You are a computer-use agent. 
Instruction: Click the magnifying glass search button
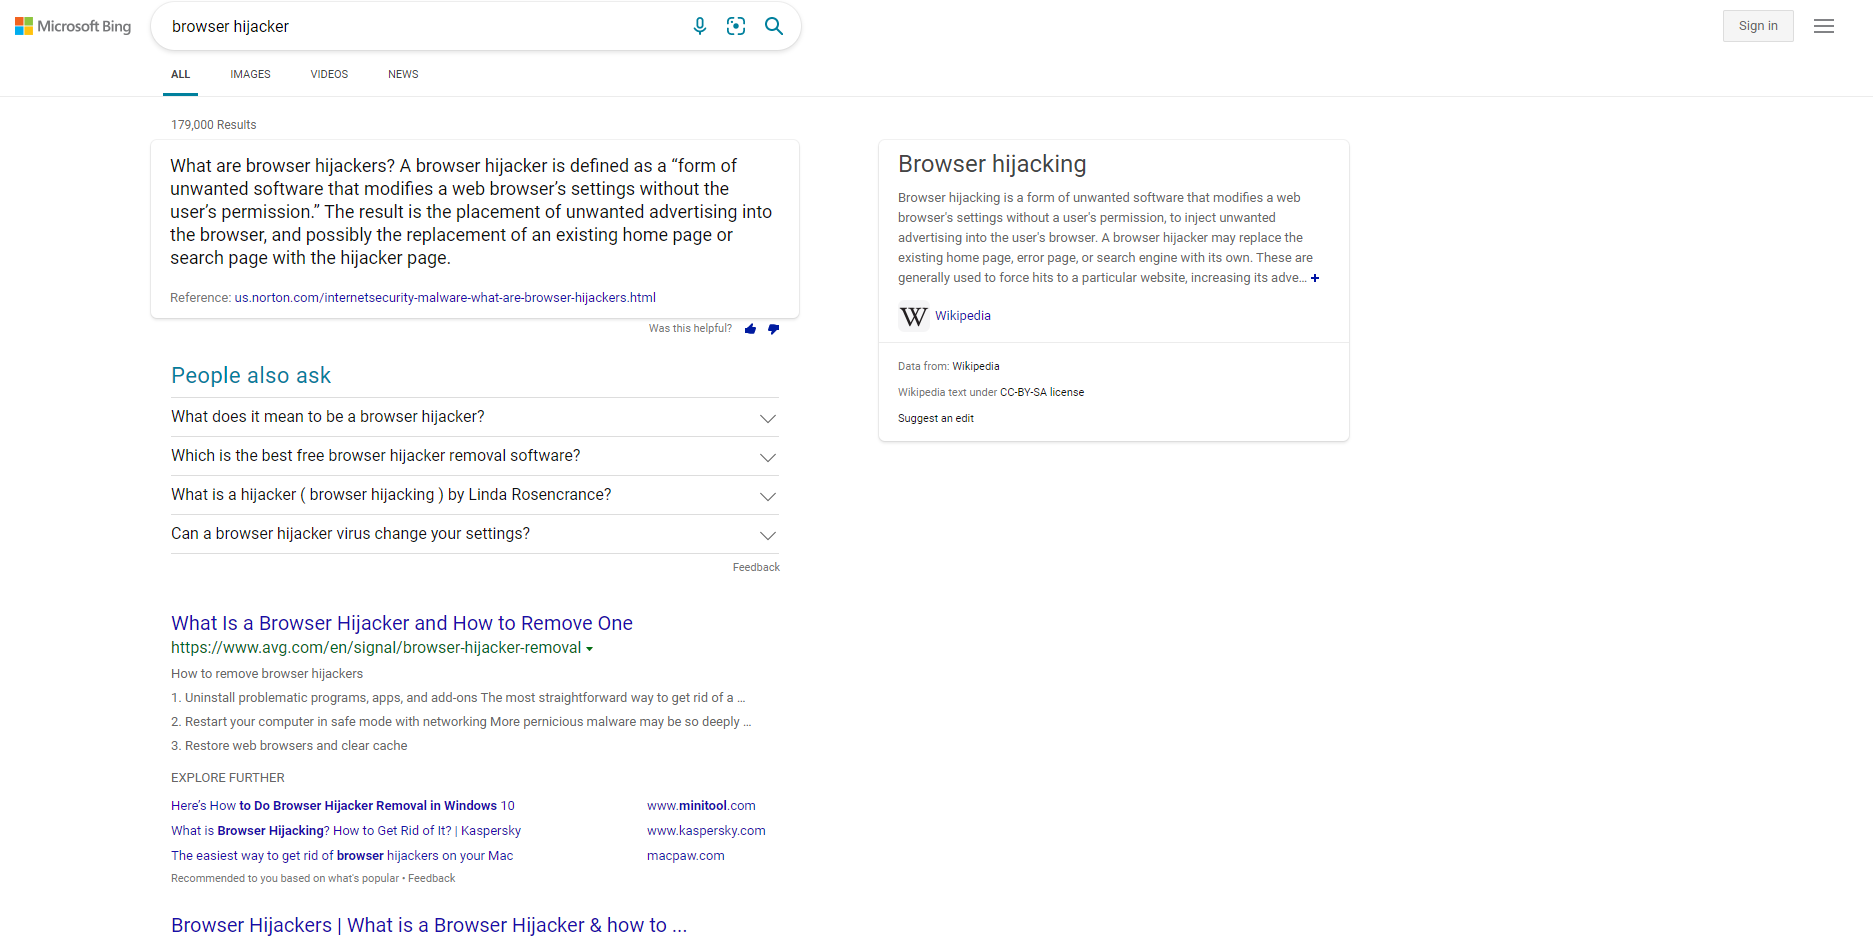coord(774,26)
